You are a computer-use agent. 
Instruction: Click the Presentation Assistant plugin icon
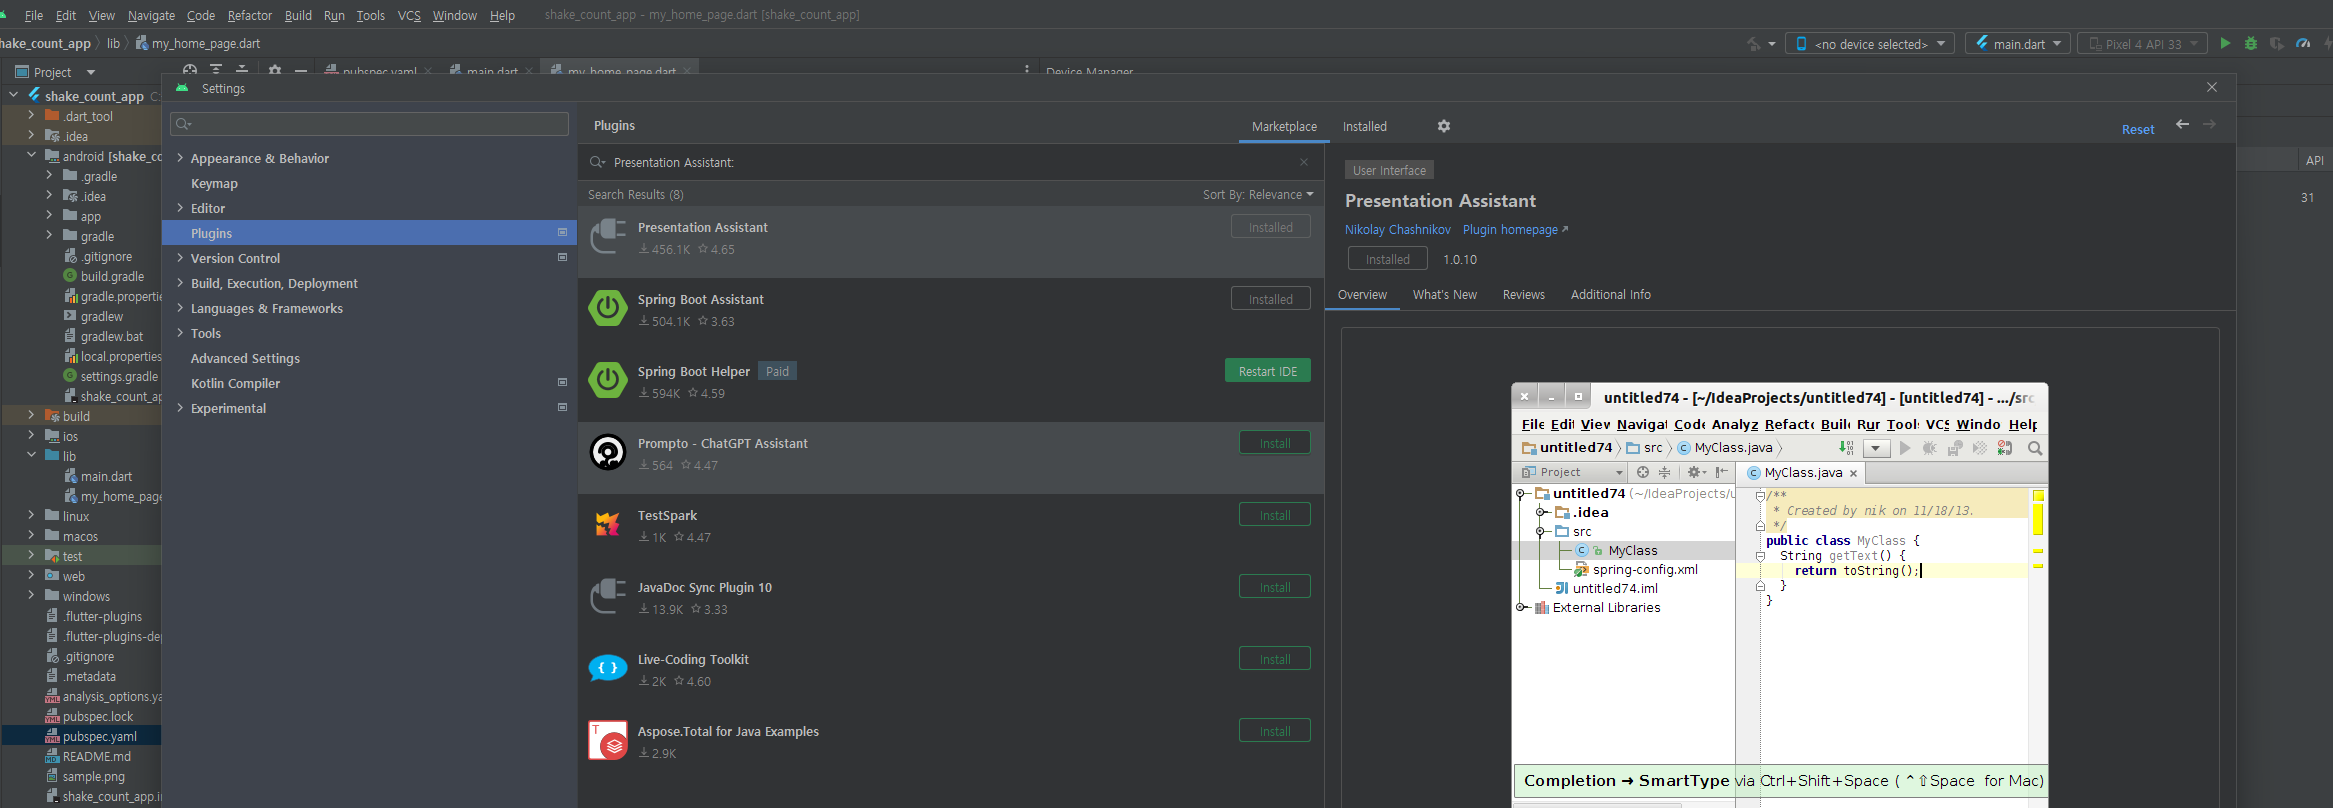coord(608,237)
